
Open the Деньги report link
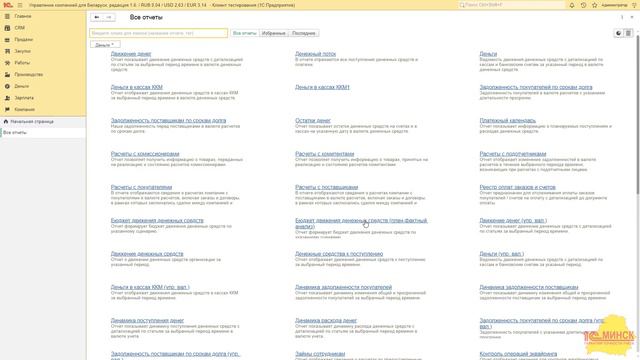(x=488, y=54)
